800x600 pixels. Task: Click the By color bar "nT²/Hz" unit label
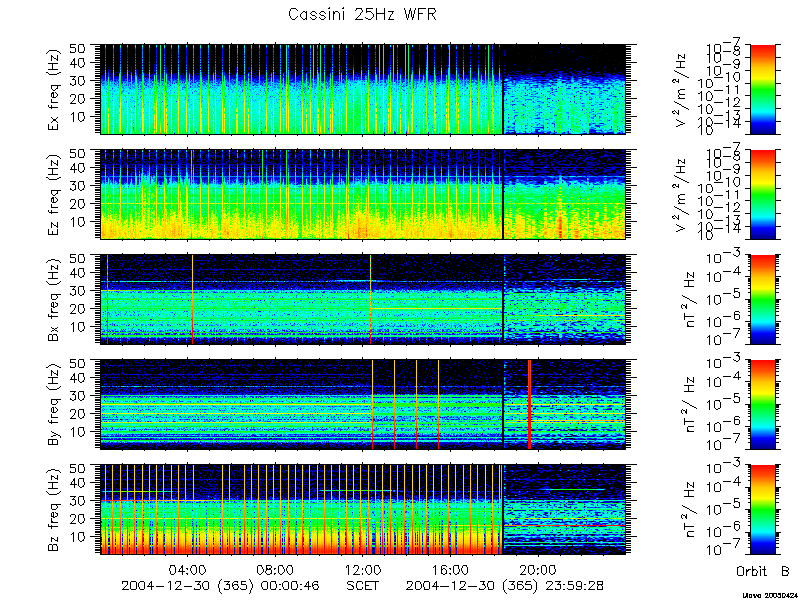pos(690,405)
